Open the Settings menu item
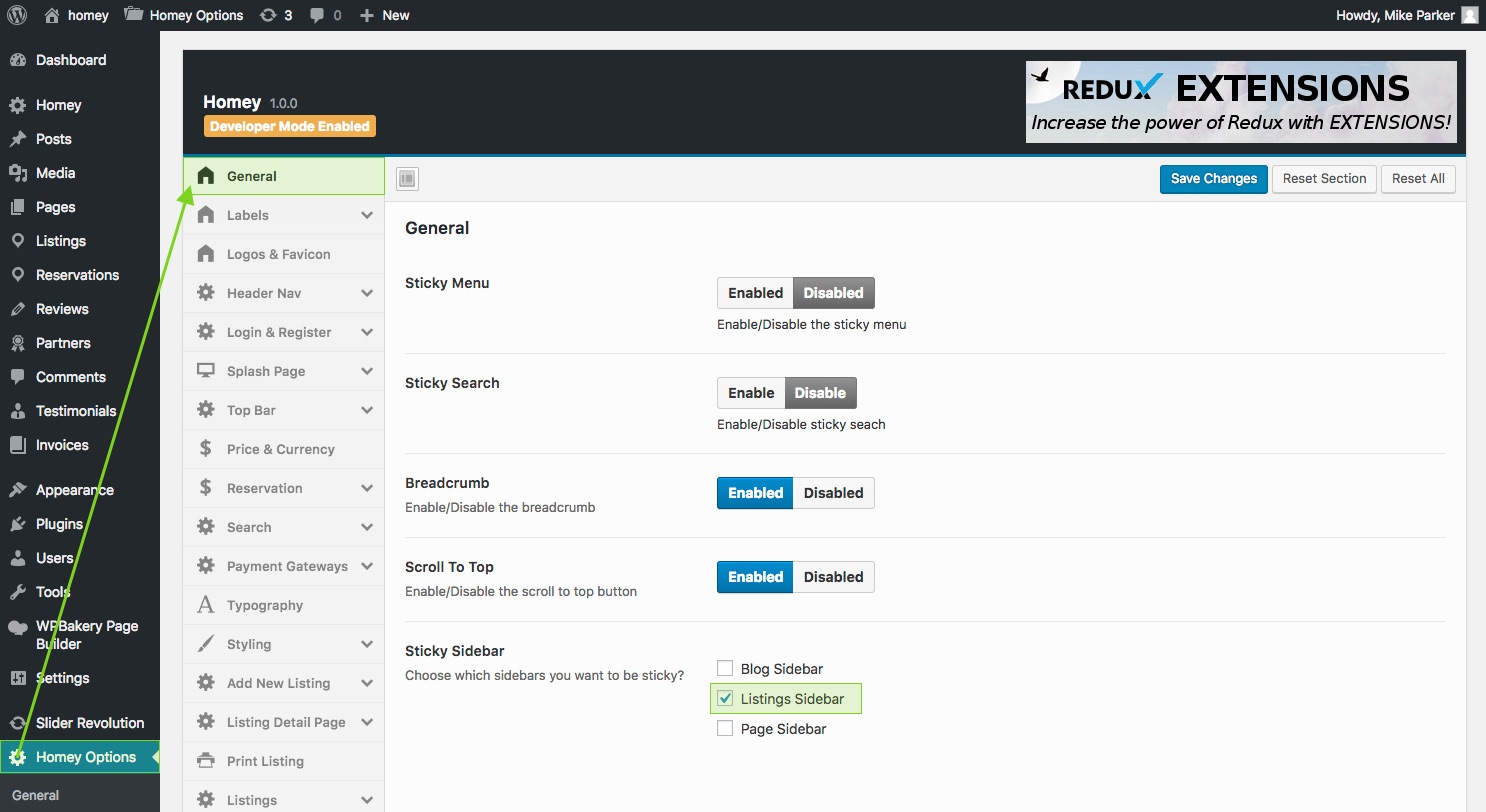Image resolution: width=1486 pixels, height=812 pixels. coord(80,678)
